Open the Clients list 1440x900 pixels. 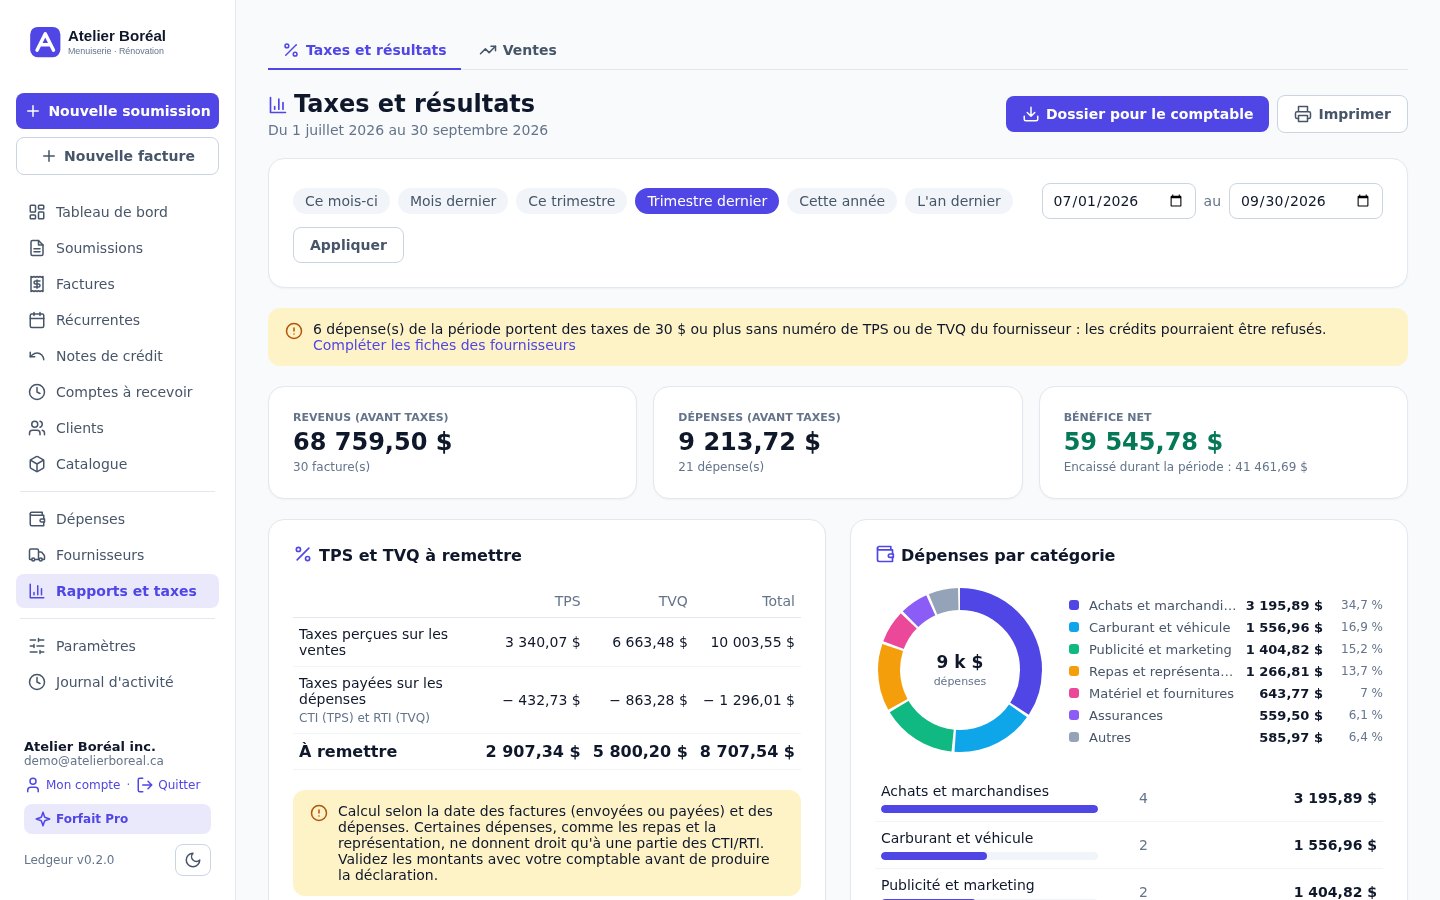117,428
